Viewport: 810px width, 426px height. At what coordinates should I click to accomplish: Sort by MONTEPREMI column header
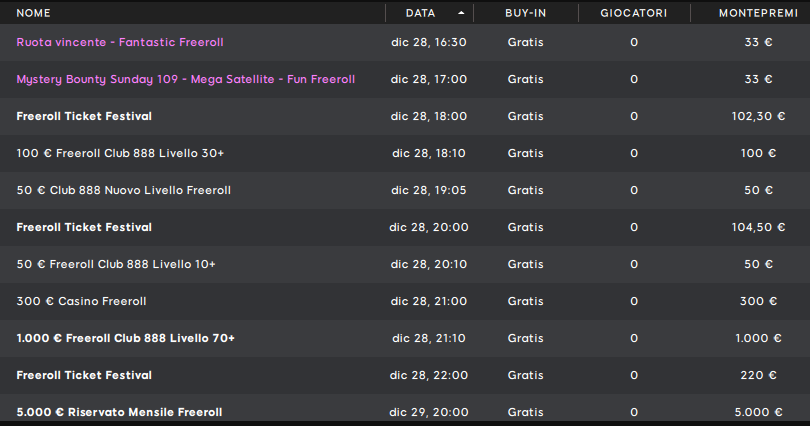pyautogui.click(x=758, y=13)
